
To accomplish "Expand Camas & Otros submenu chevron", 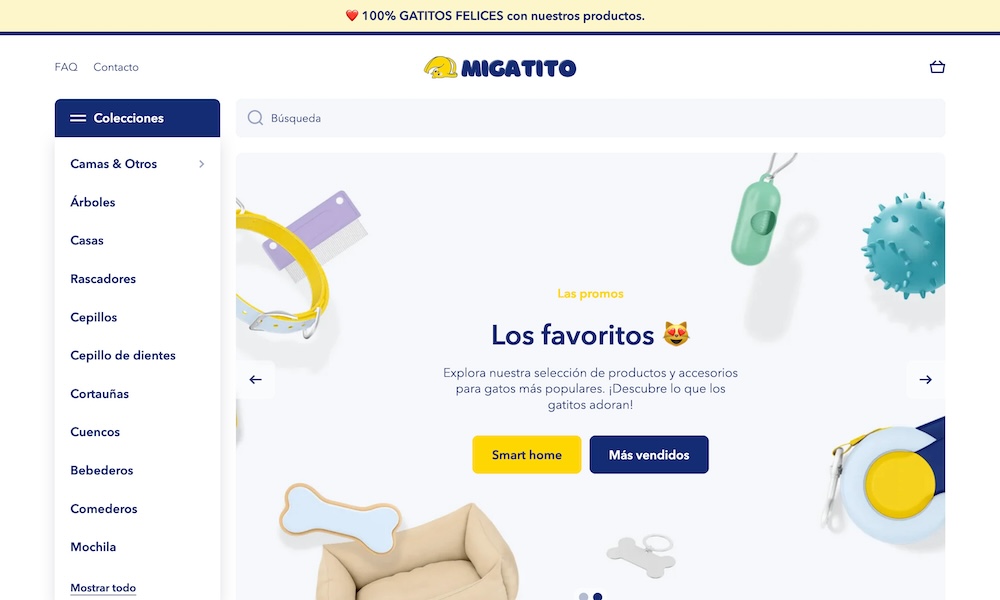I will tap(202, 164).
